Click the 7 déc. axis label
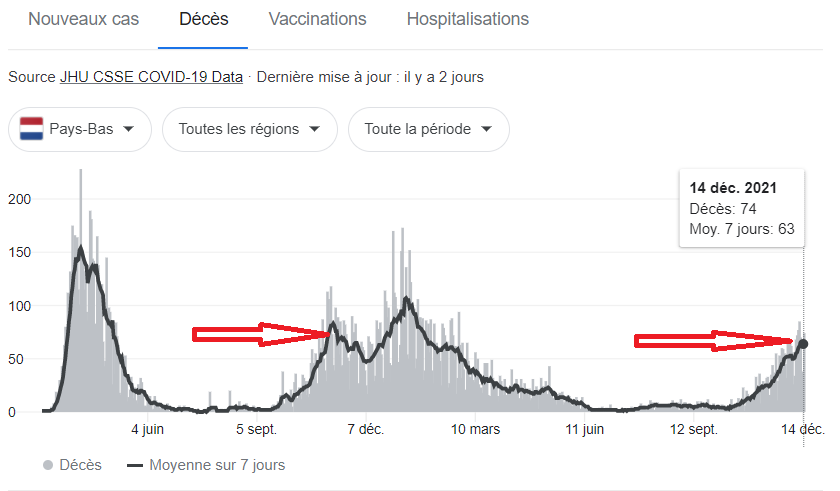This screenshot has width=840, height=491. coord(365,430)
